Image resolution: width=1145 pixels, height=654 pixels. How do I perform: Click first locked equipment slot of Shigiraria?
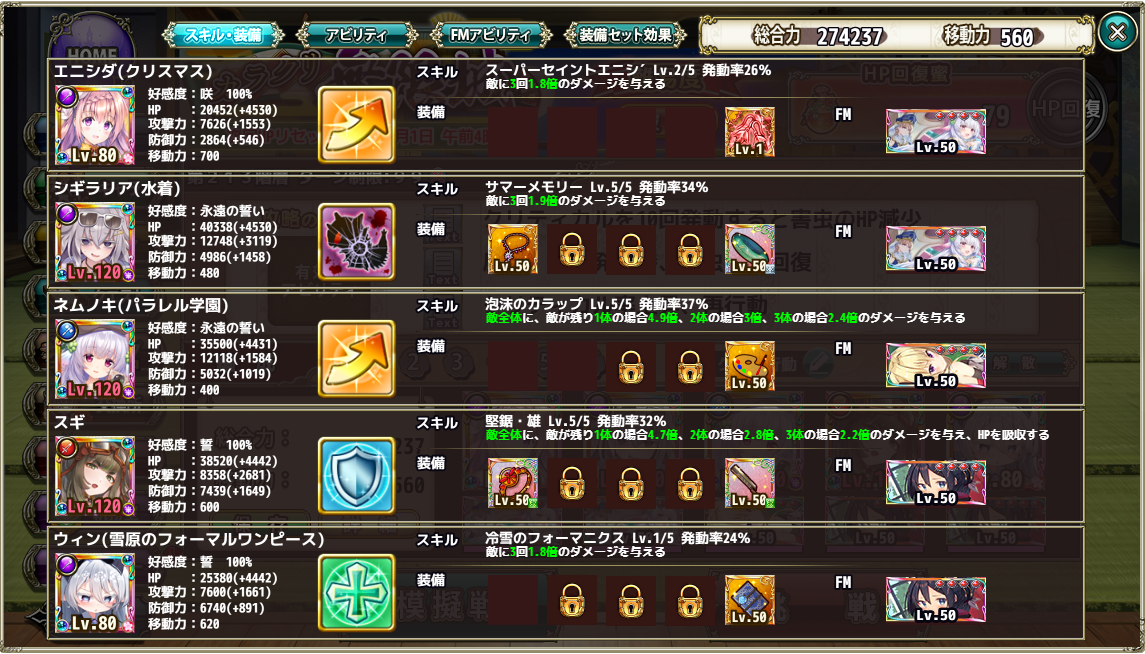click(x=572, y=249)
